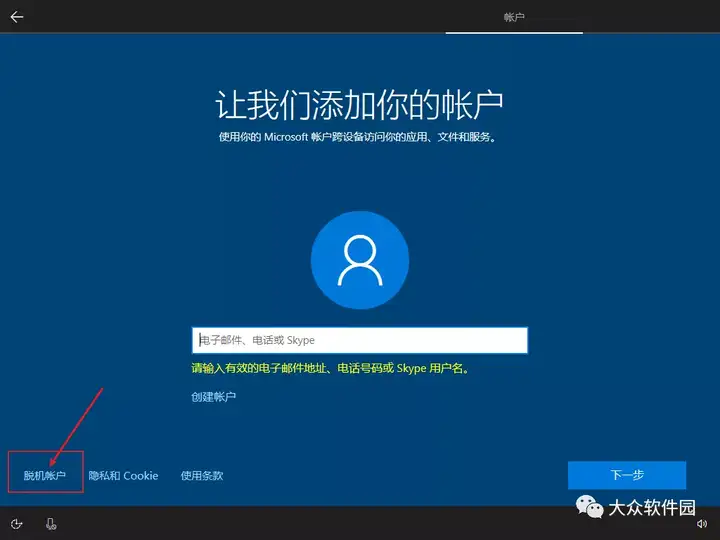The height and width of the screenshot is (540, 720).
Task: Open the 创建帐户 link
Action: pyautogui.click(x=214, y=397)
